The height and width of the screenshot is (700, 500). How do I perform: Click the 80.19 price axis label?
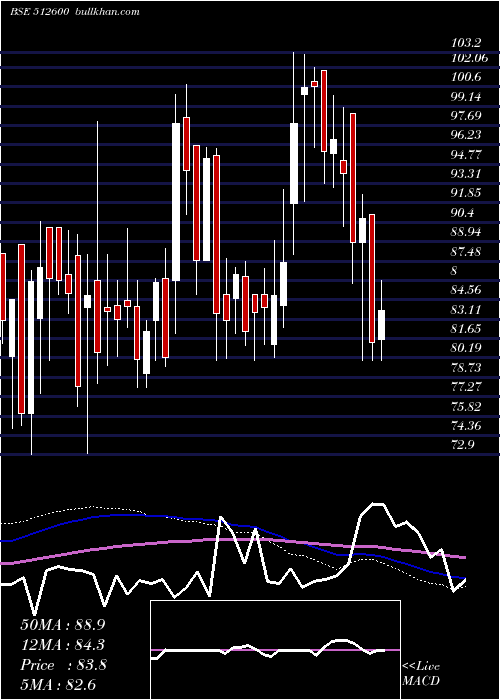click(x=466, y=348)
